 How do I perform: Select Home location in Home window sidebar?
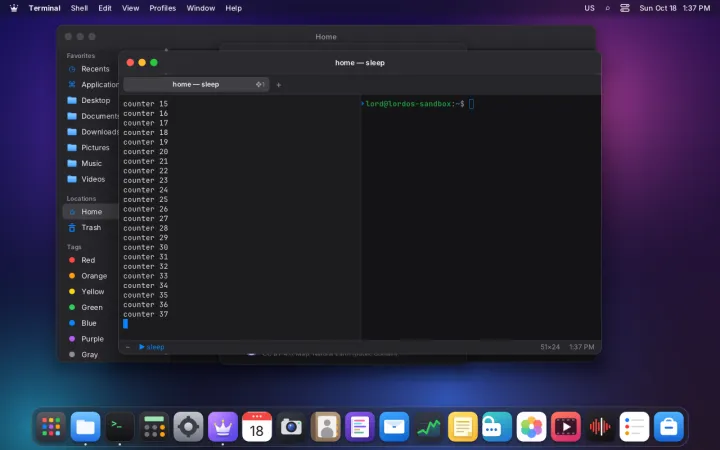click(91, 212)
